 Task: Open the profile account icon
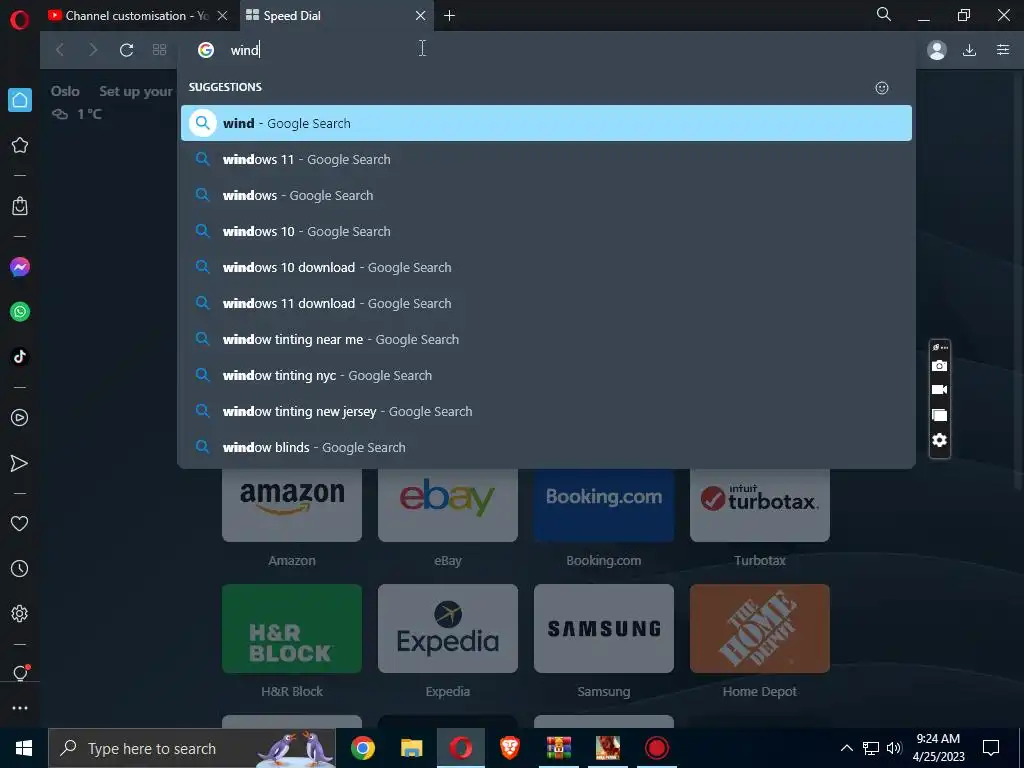click(936, 50)
